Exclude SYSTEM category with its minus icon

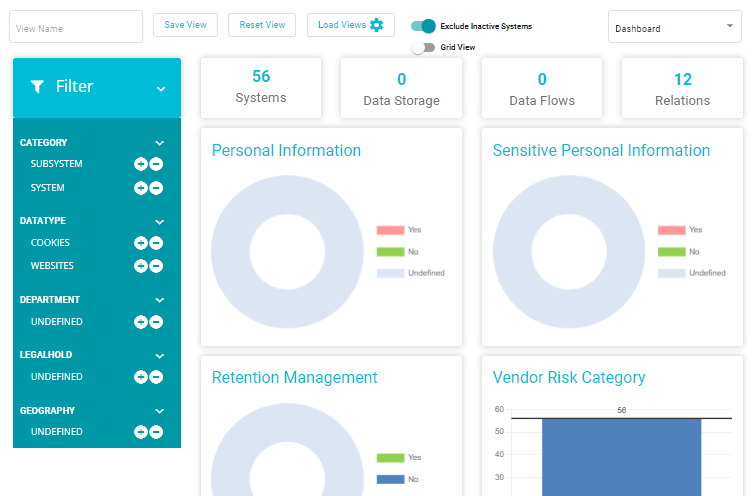156,188
